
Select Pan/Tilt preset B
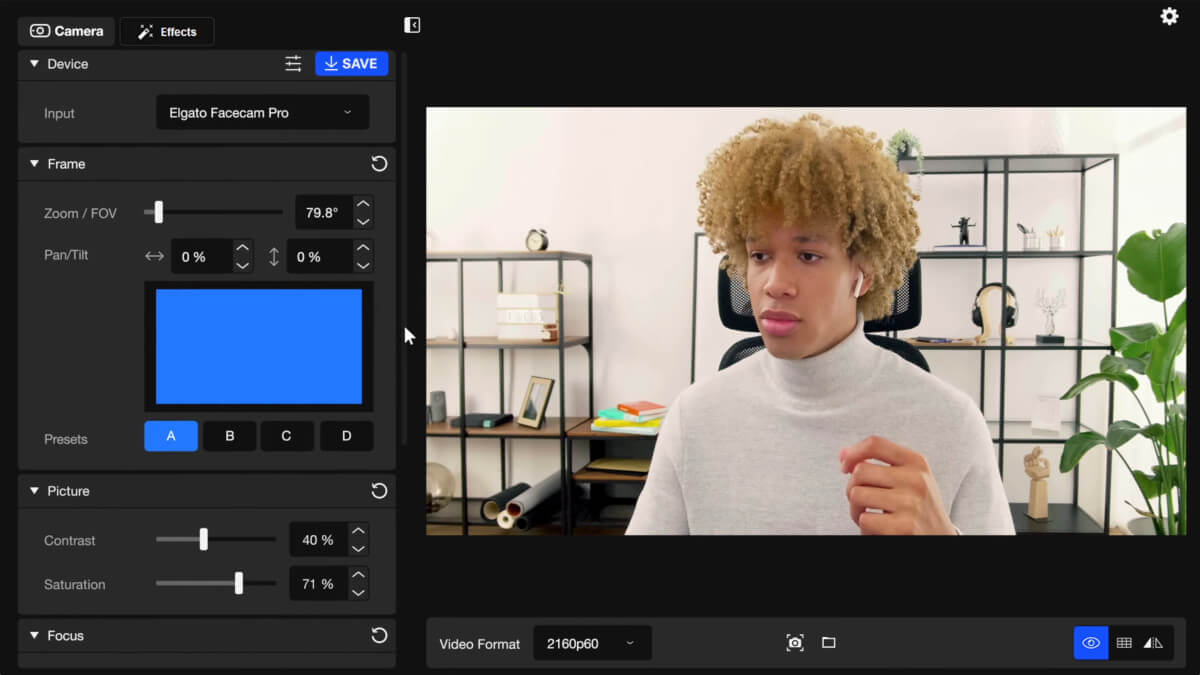tap(229, 436)
